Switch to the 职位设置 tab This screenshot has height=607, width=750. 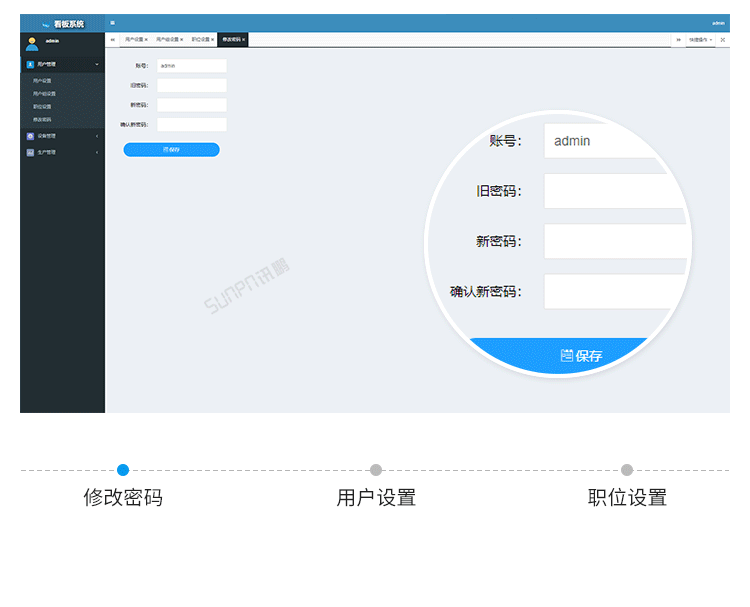click(201, 40)
